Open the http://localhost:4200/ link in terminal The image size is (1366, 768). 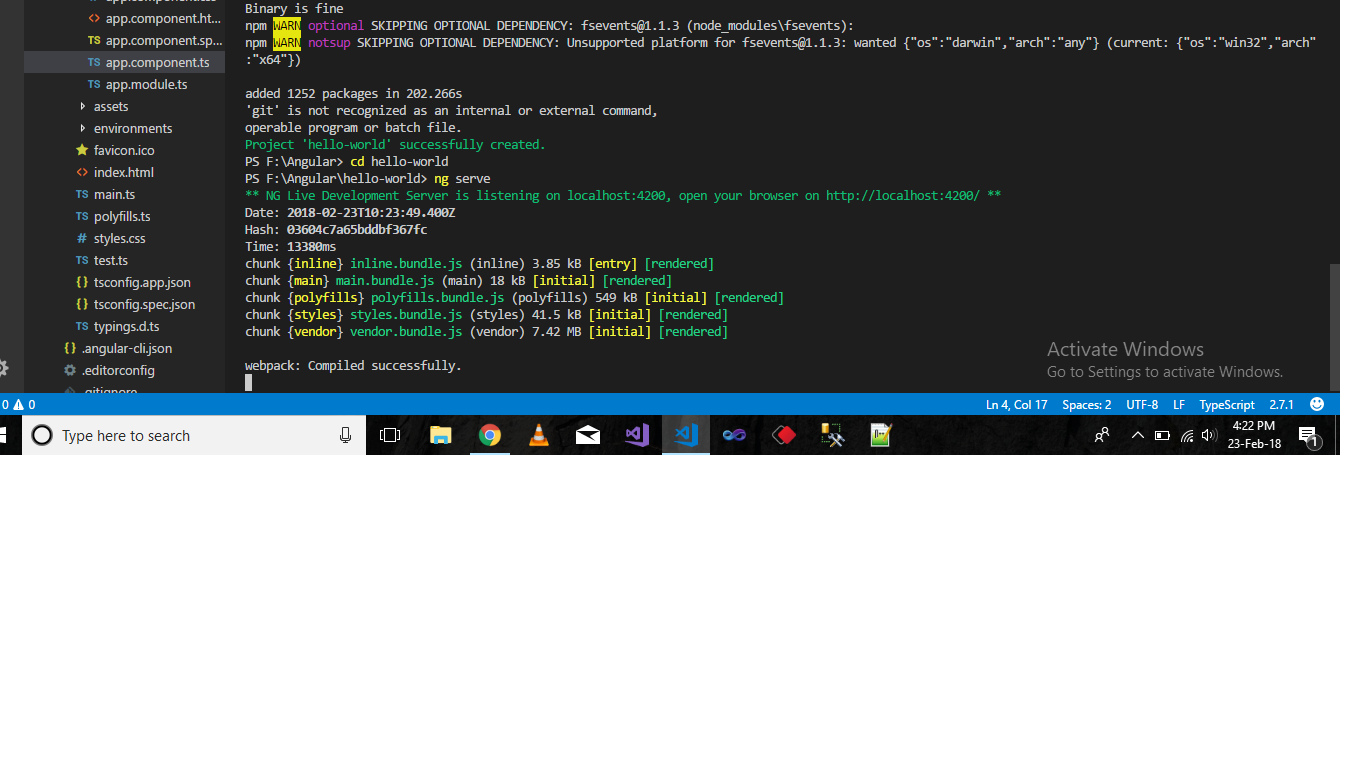(x=903, y=195)
